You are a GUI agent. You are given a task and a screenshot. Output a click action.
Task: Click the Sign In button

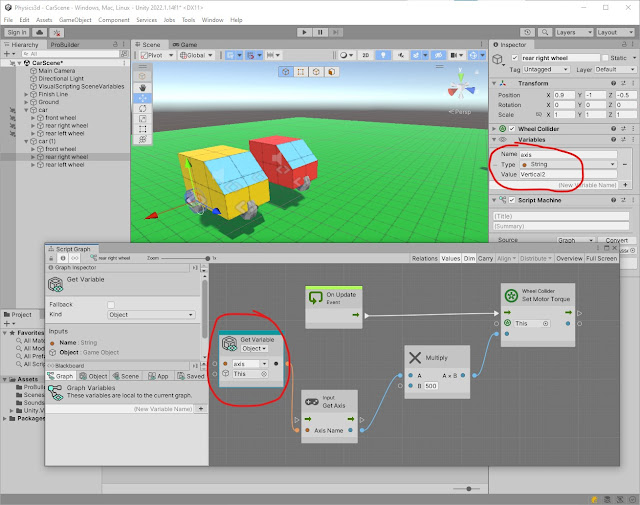(x=17, y=33)
